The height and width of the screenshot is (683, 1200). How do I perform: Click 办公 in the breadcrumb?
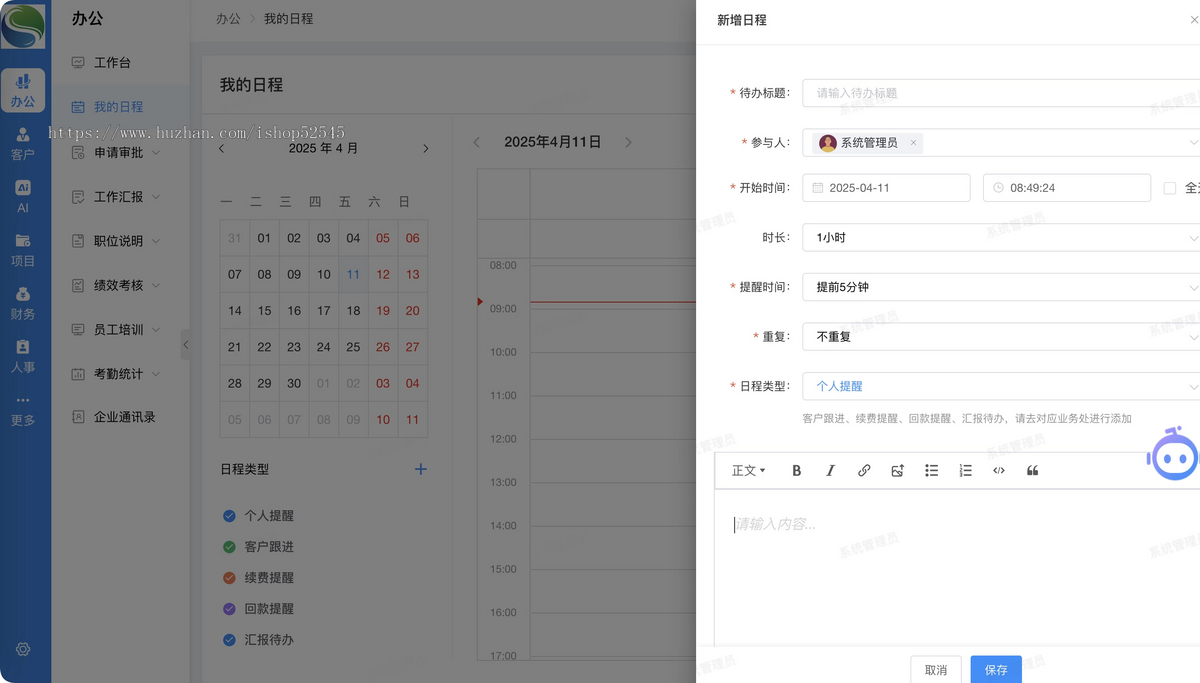[x=228, y=19]
